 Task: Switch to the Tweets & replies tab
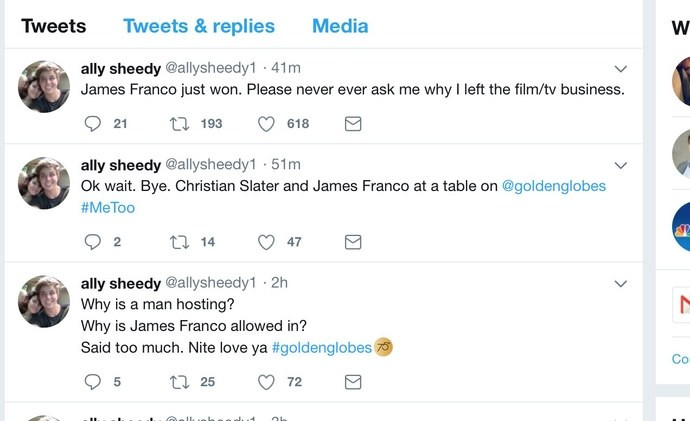[x=199, y=26]
